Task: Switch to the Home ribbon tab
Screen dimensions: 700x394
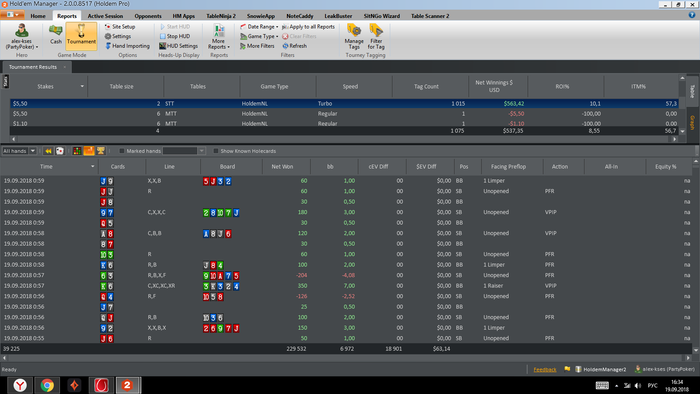Action: pos(38,16)
